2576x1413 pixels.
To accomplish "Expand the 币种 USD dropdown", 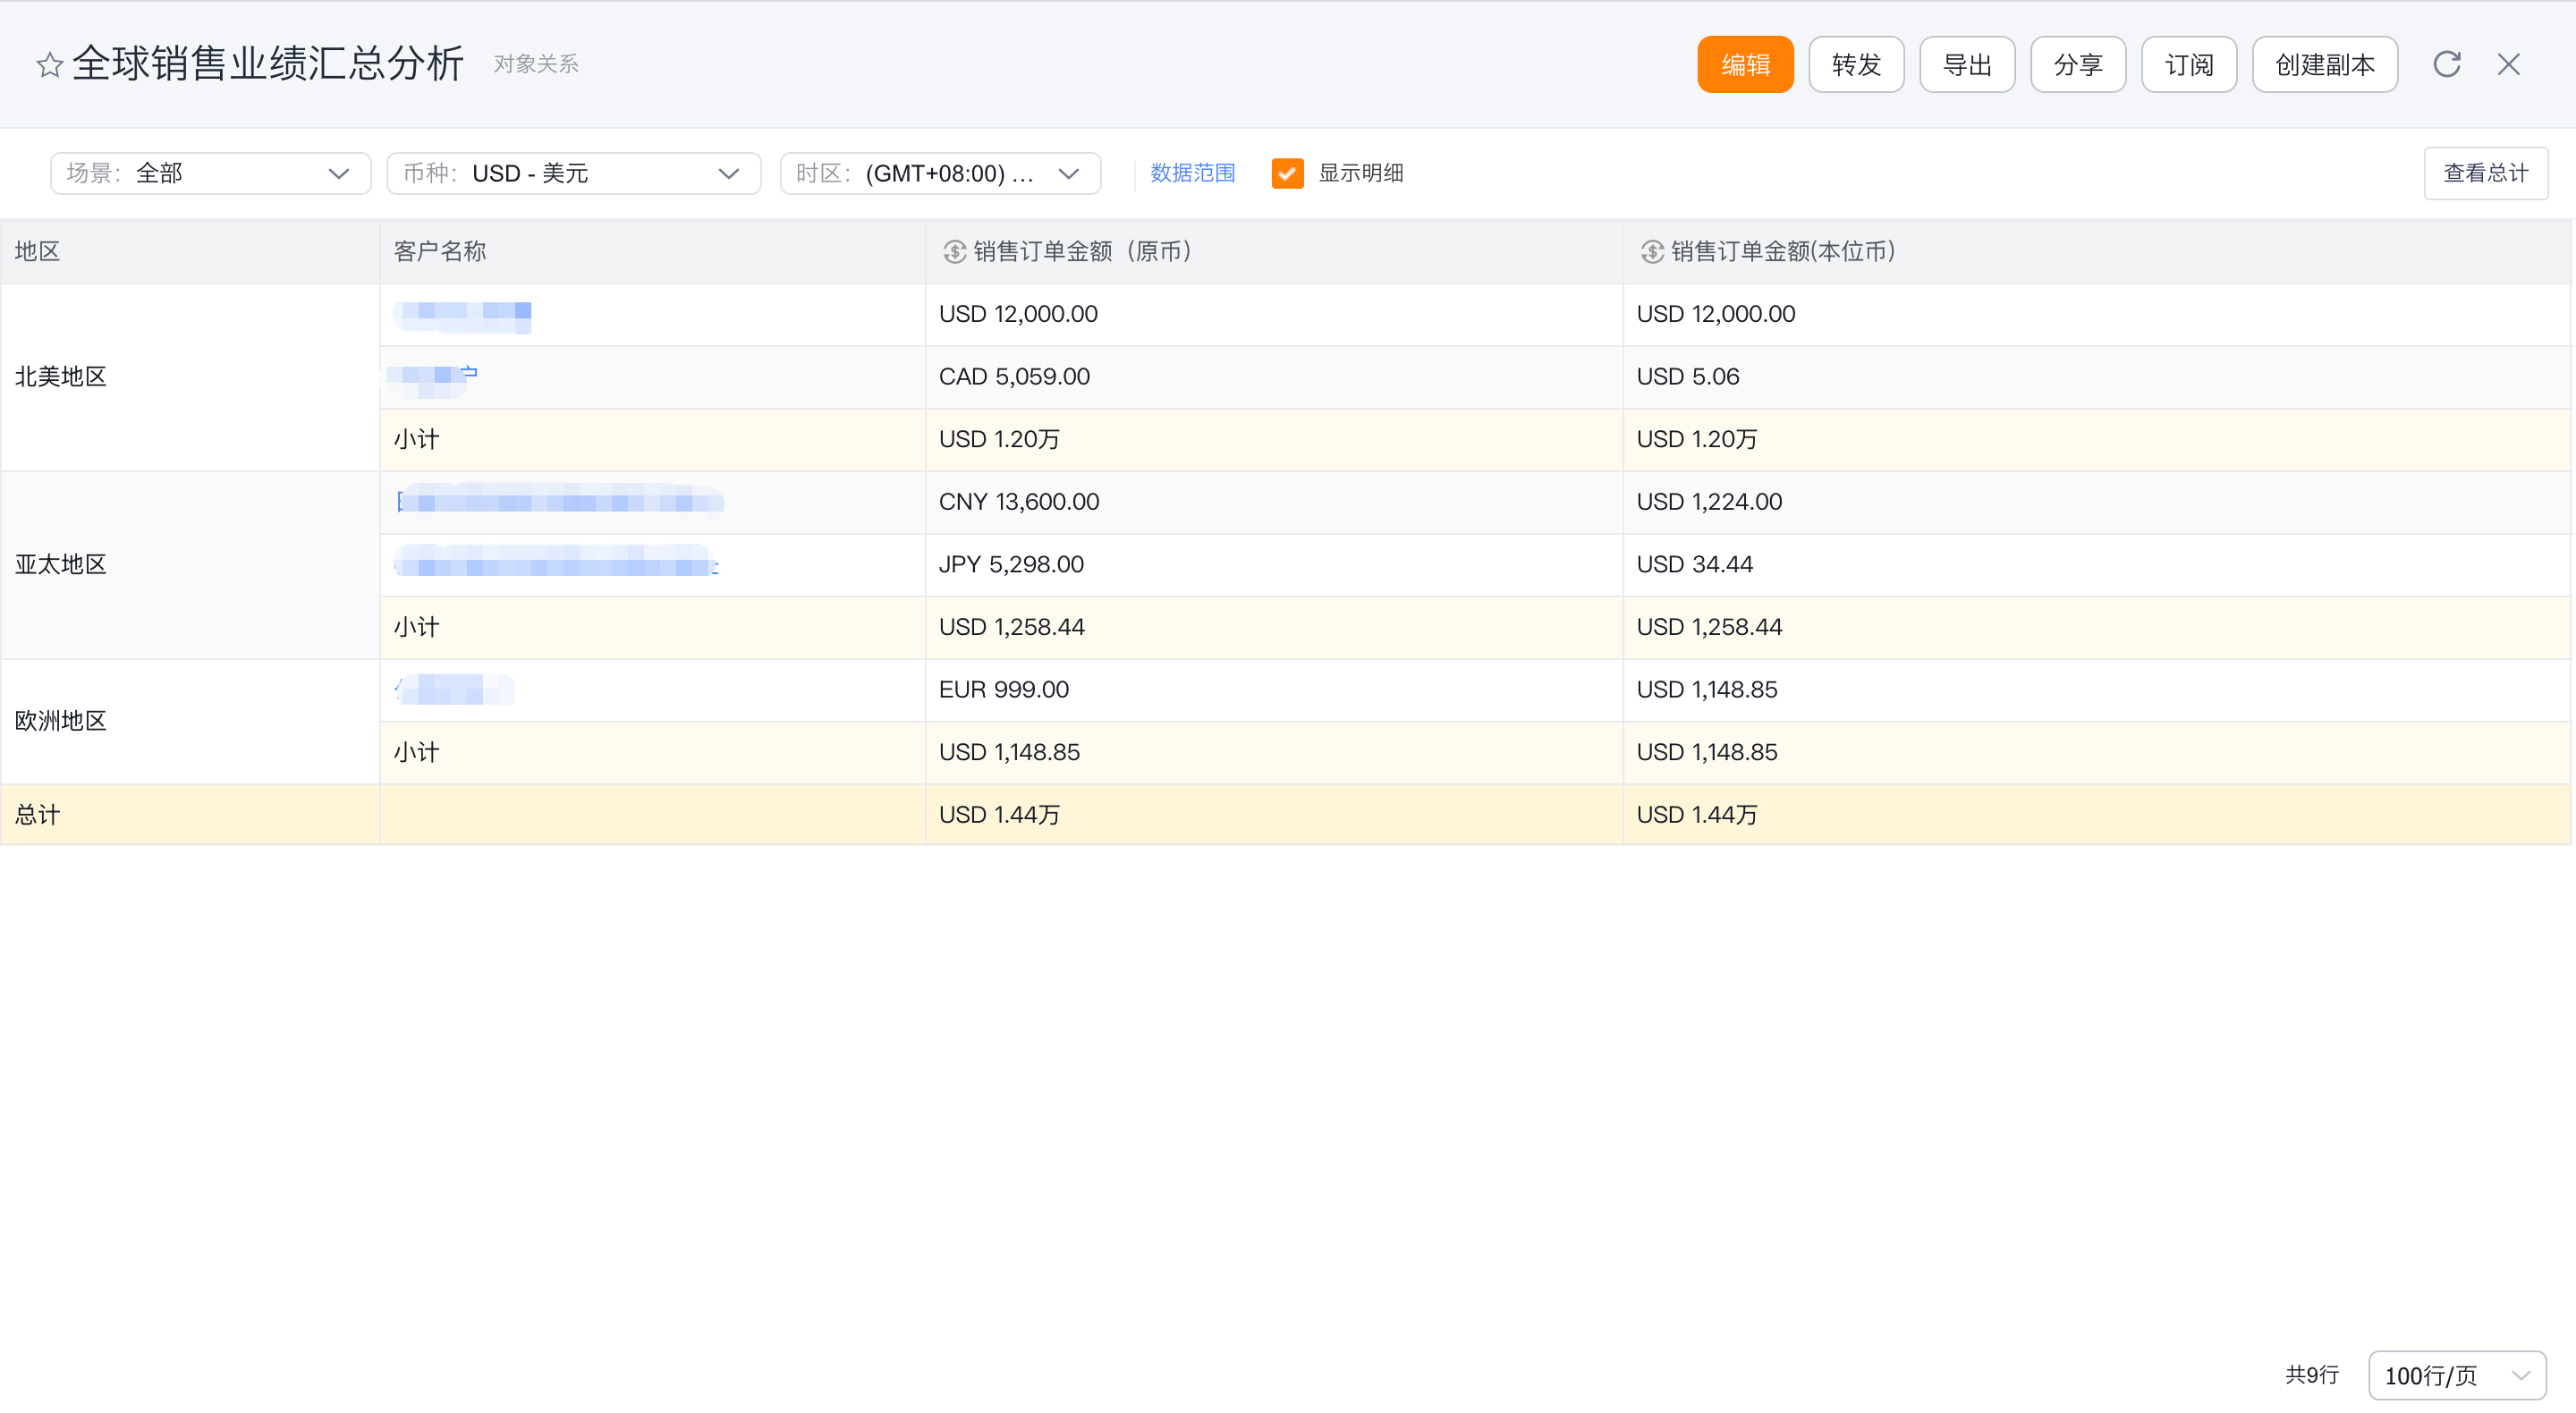I will pos(573,173).
